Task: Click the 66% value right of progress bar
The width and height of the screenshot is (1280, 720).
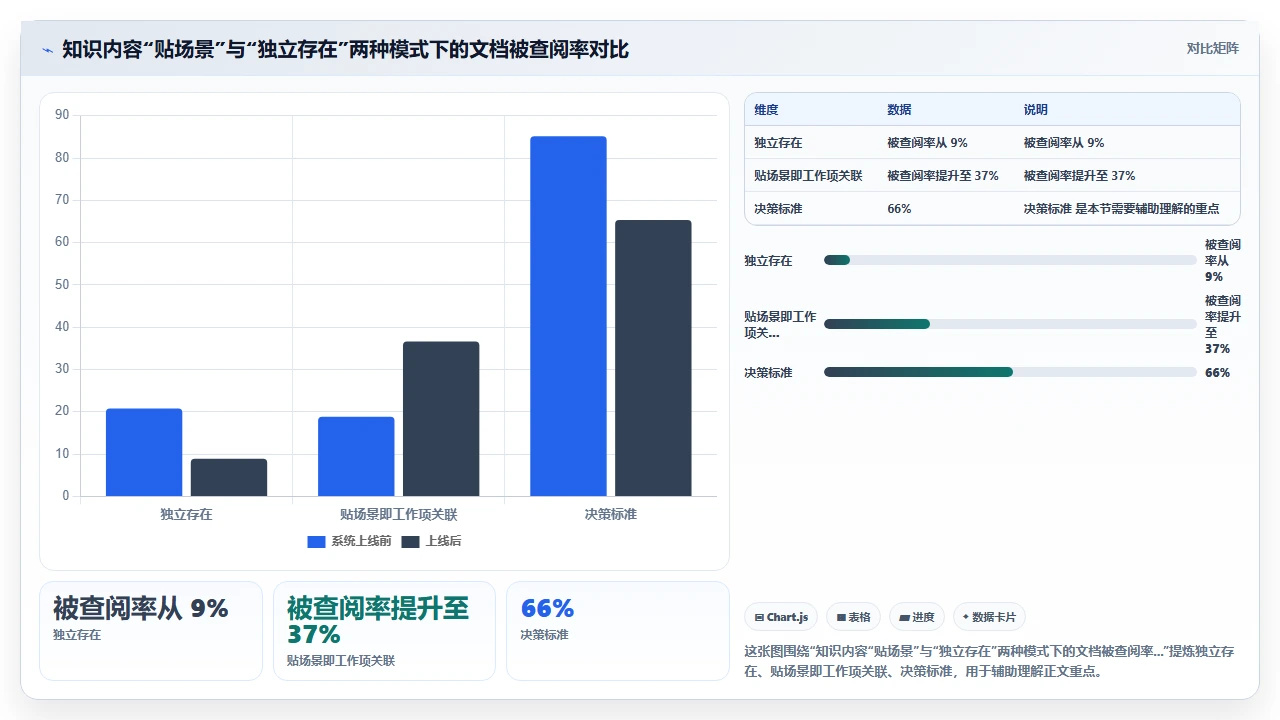Action: point(1217,372)
